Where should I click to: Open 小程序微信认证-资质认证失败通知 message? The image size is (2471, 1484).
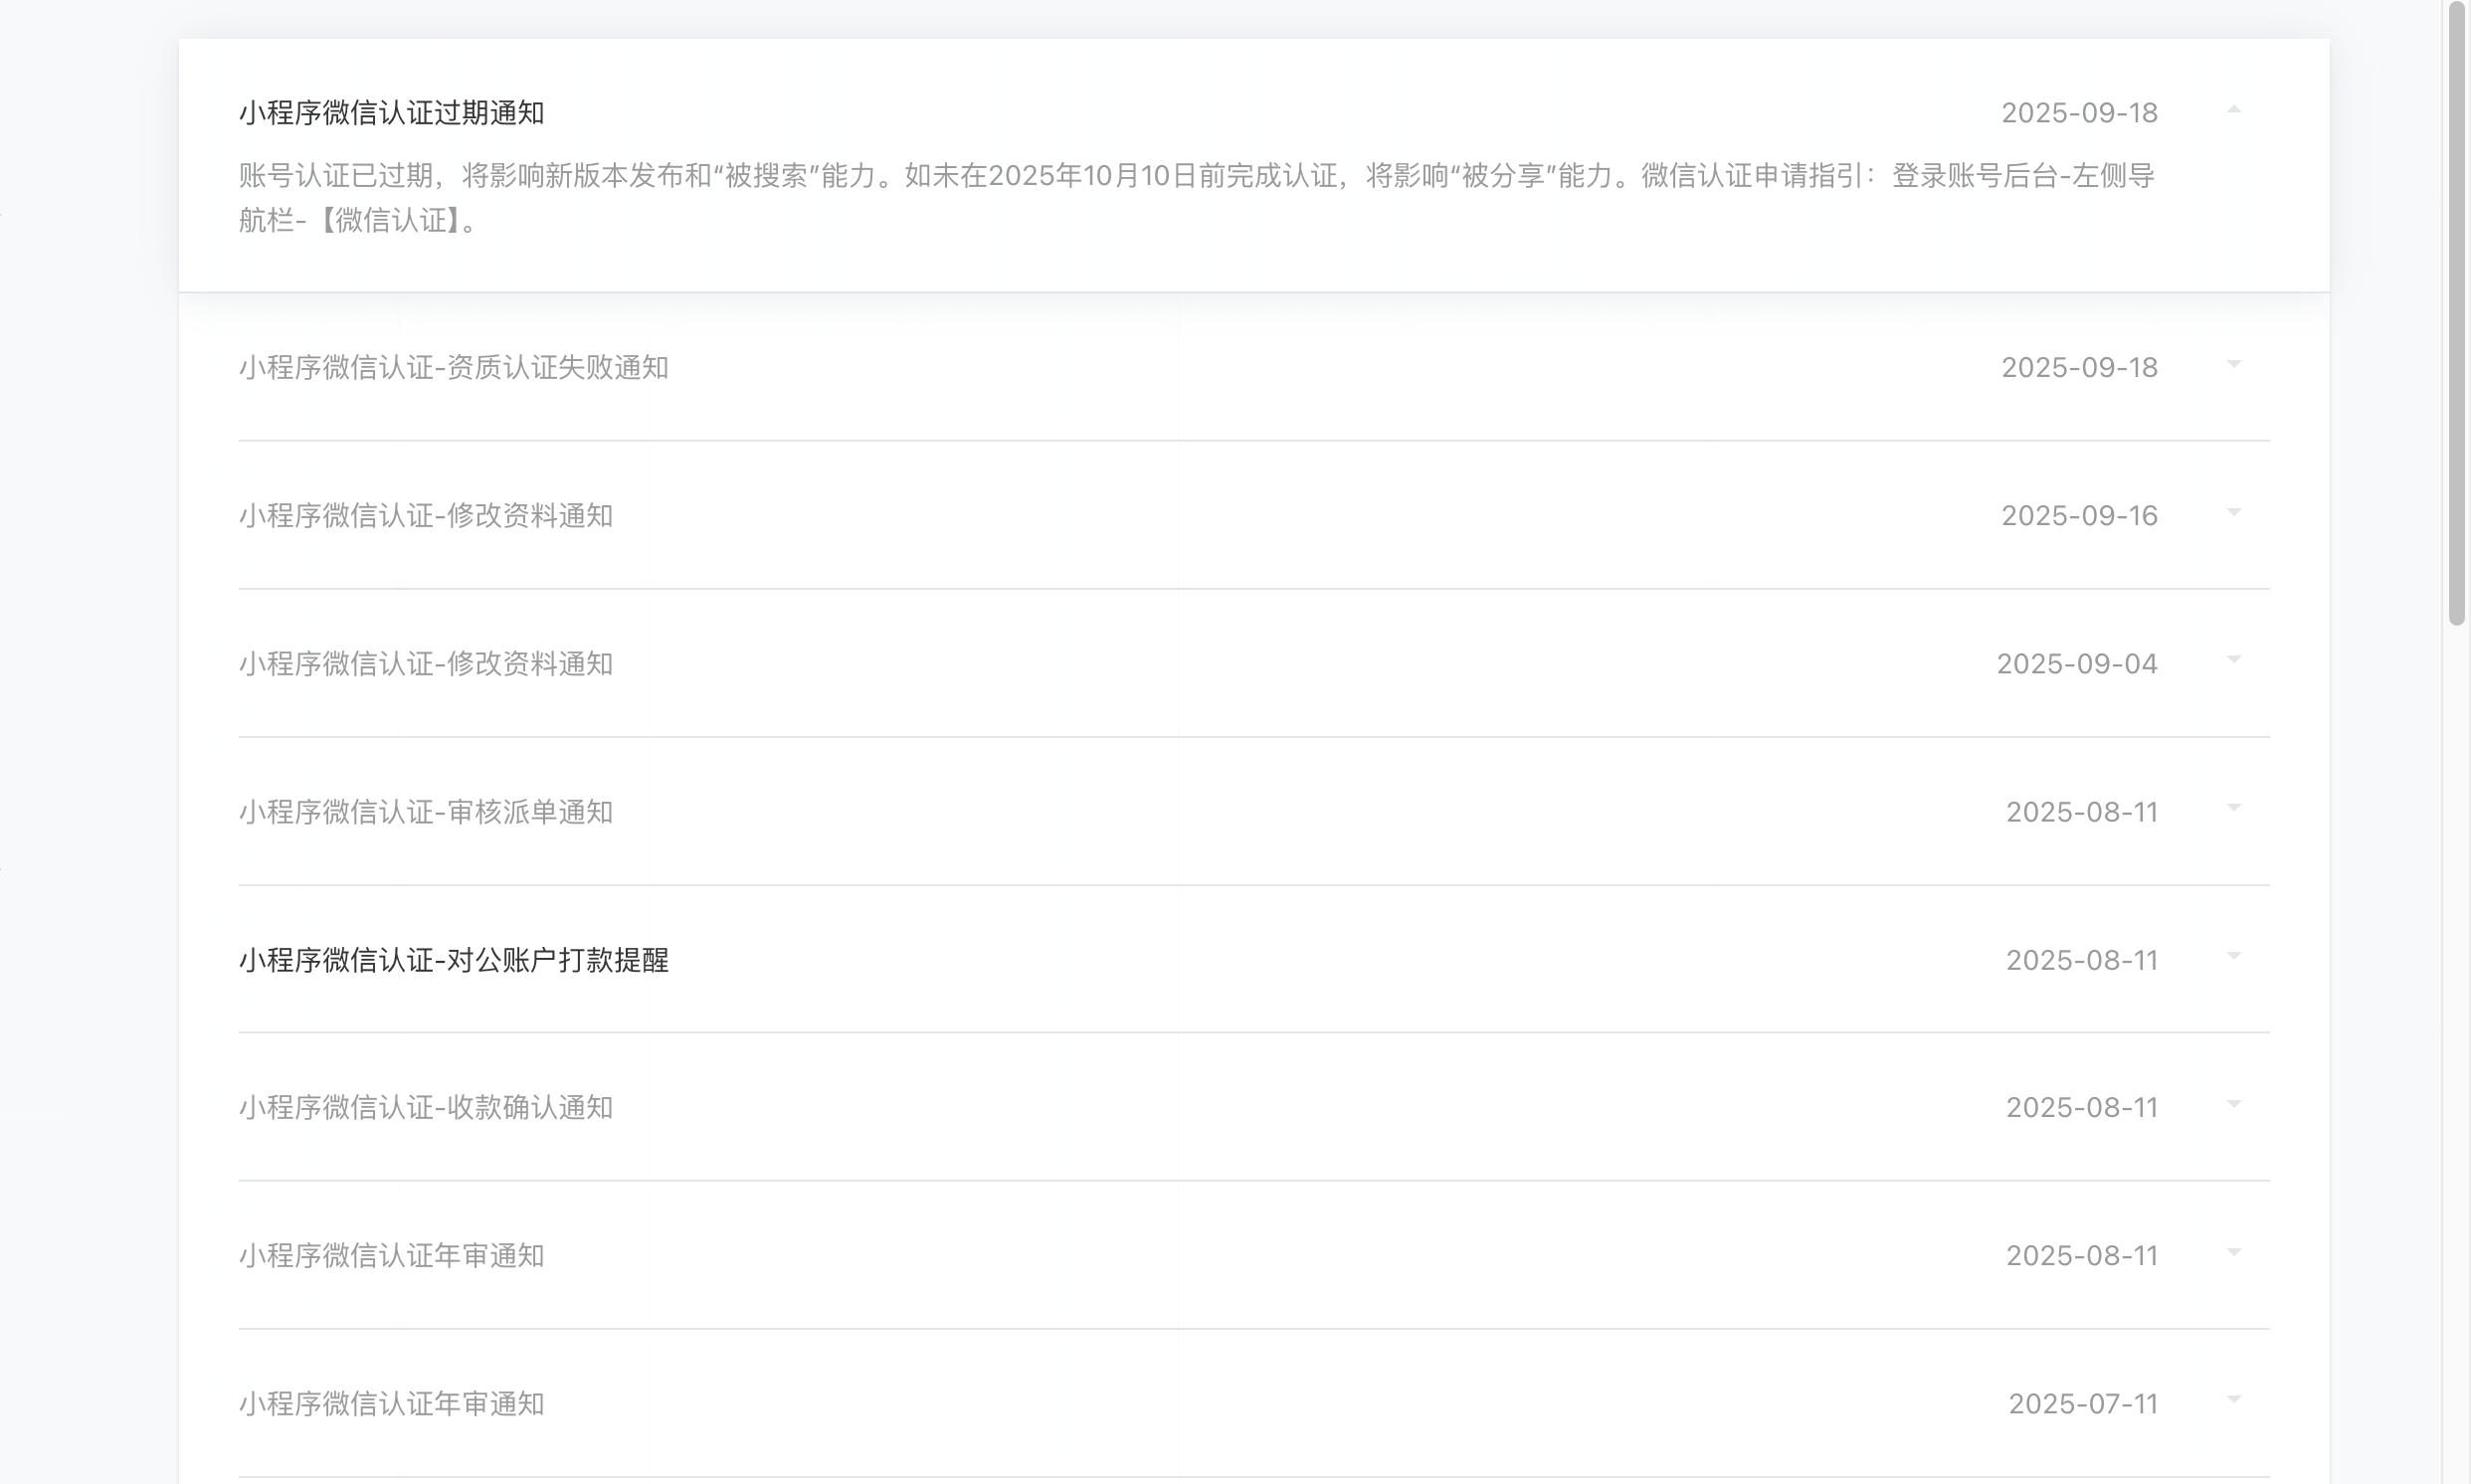click(453, 368)
